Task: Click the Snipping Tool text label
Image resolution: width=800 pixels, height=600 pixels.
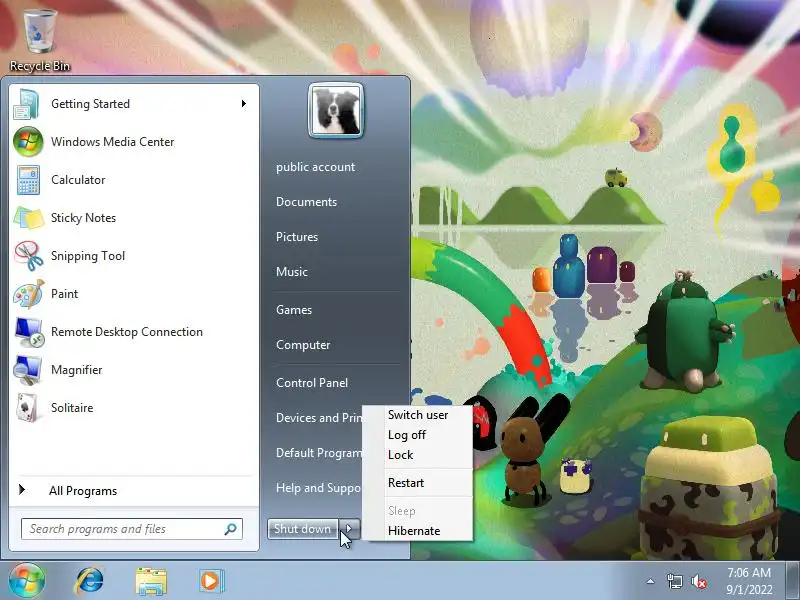Action: tap(88, 256)
